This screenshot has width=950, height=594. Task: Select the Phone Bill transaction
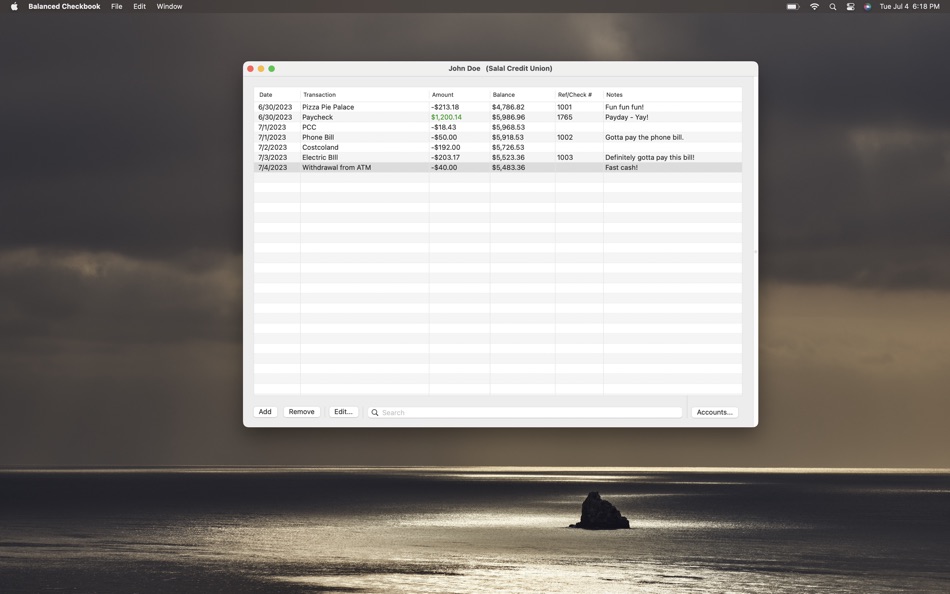497,137
